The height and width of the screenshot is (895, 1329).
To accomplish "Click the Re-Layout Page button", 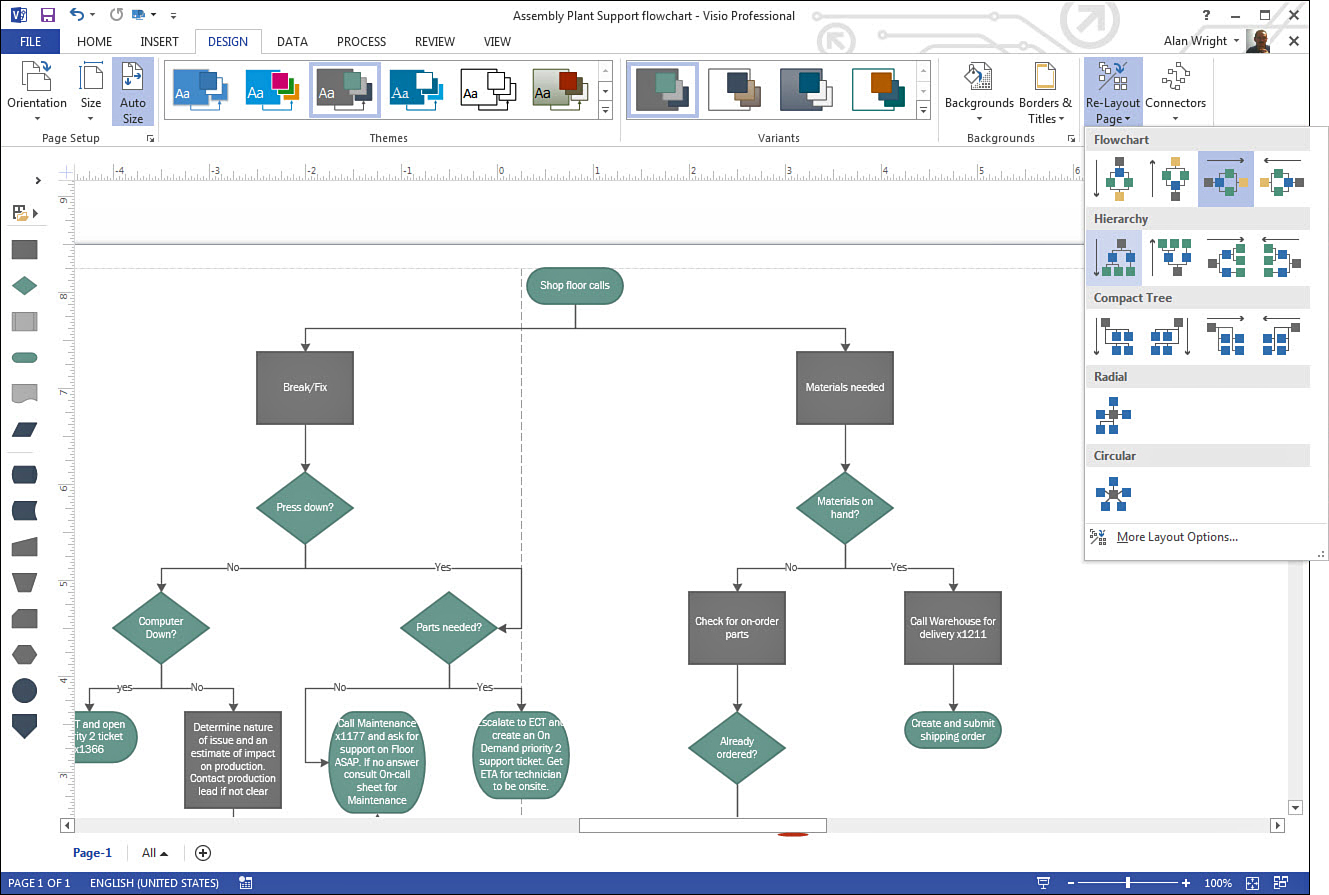I will [1112, 92].
